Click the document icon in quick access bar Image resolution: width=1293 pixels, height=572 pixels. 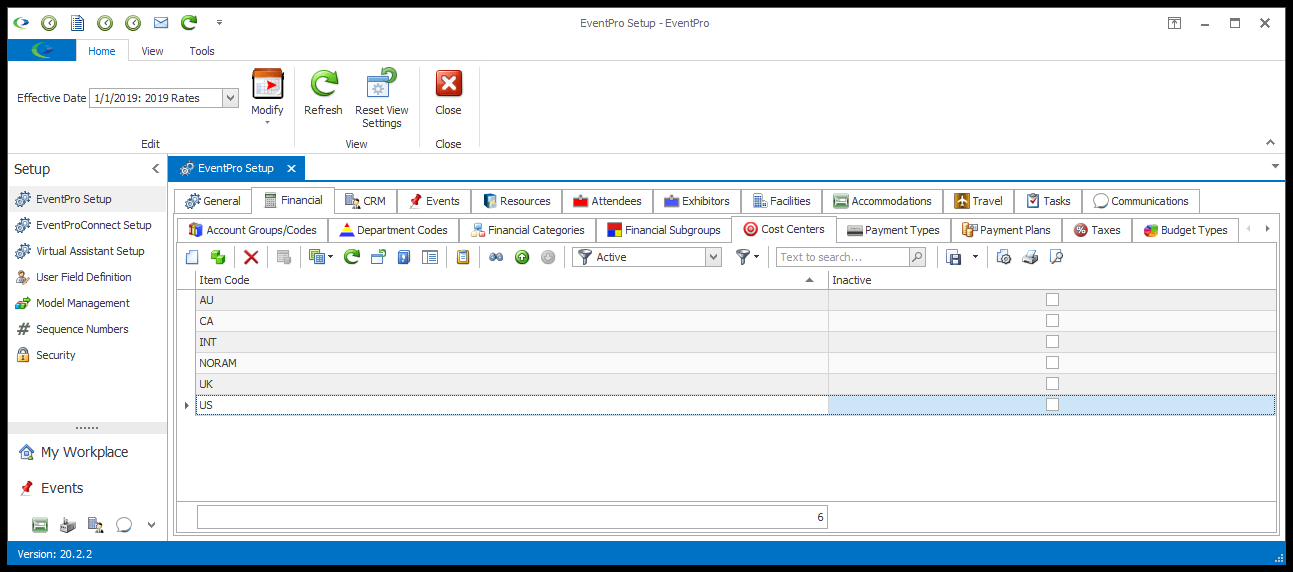pos(76,22)
